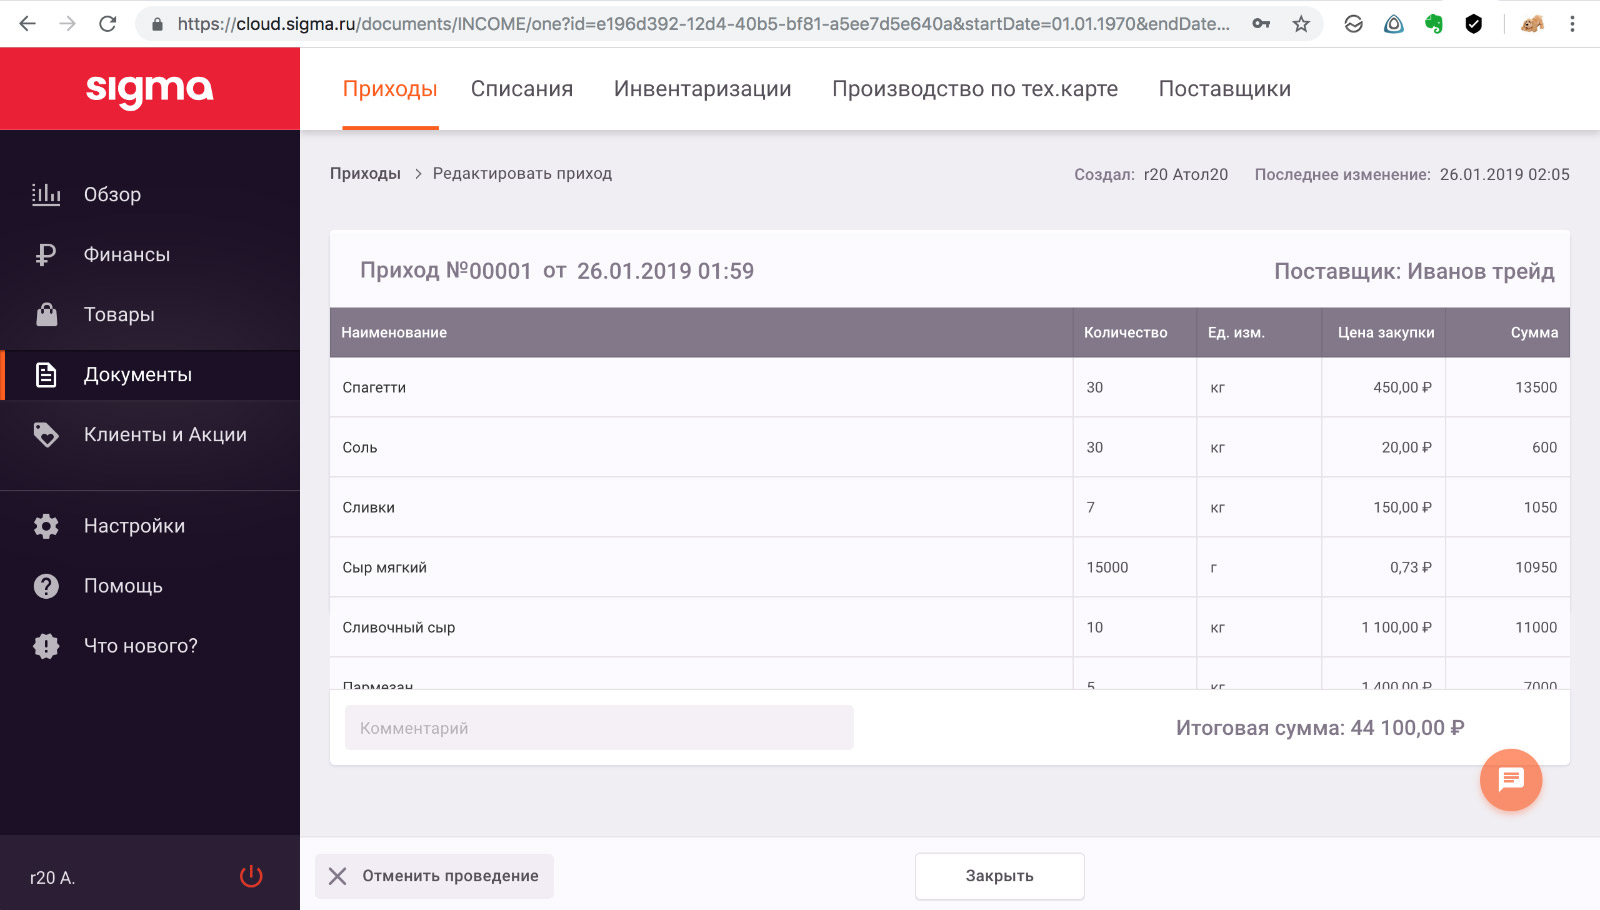The height and width of the screenshot is (910, 1600).
Task: Click the red power logout icon
Action: (251, 877)
